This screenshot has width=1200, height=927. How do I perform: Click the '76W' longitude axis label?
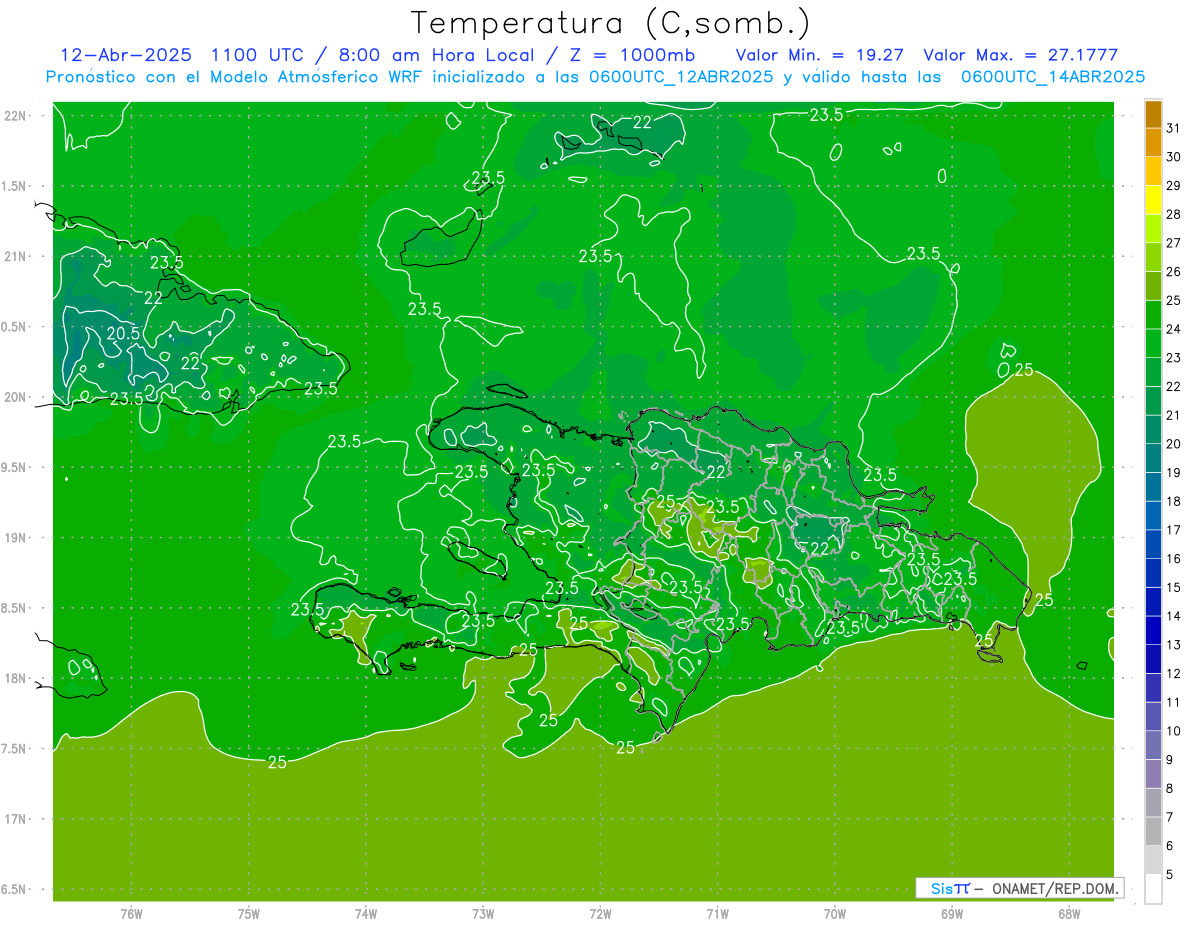[131, 913]
